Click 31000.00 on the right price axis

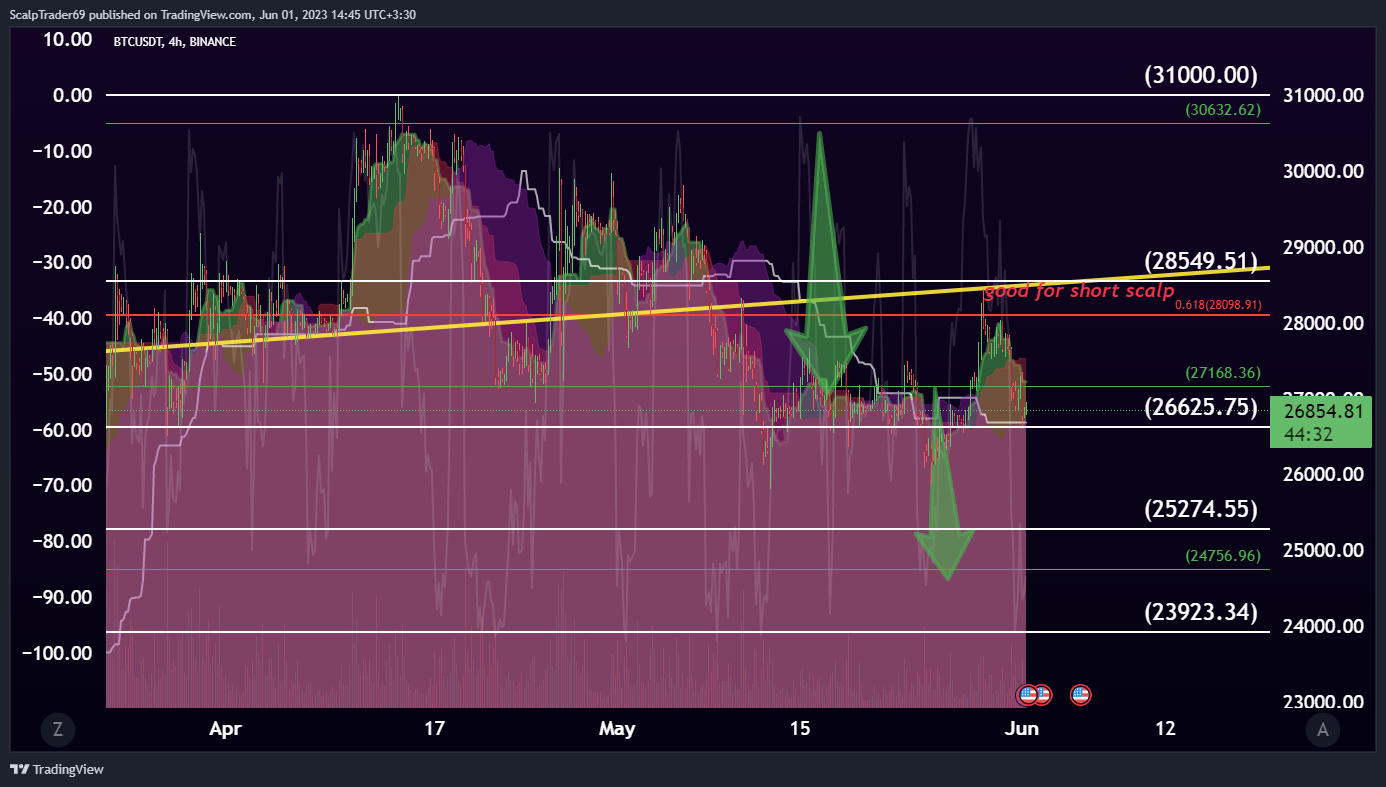[x=1325, y=96]
